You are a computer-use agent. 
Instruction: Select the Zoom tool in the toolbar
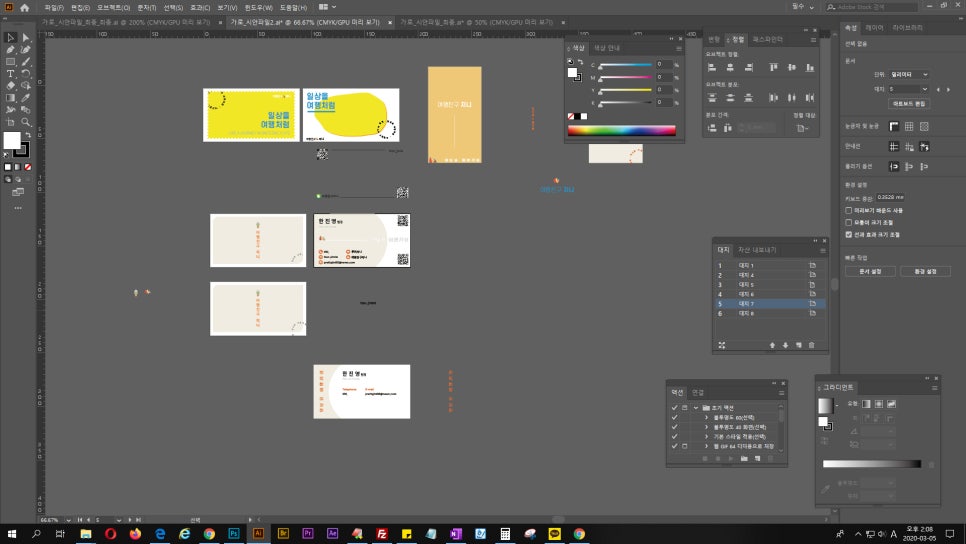pos(25,122)
